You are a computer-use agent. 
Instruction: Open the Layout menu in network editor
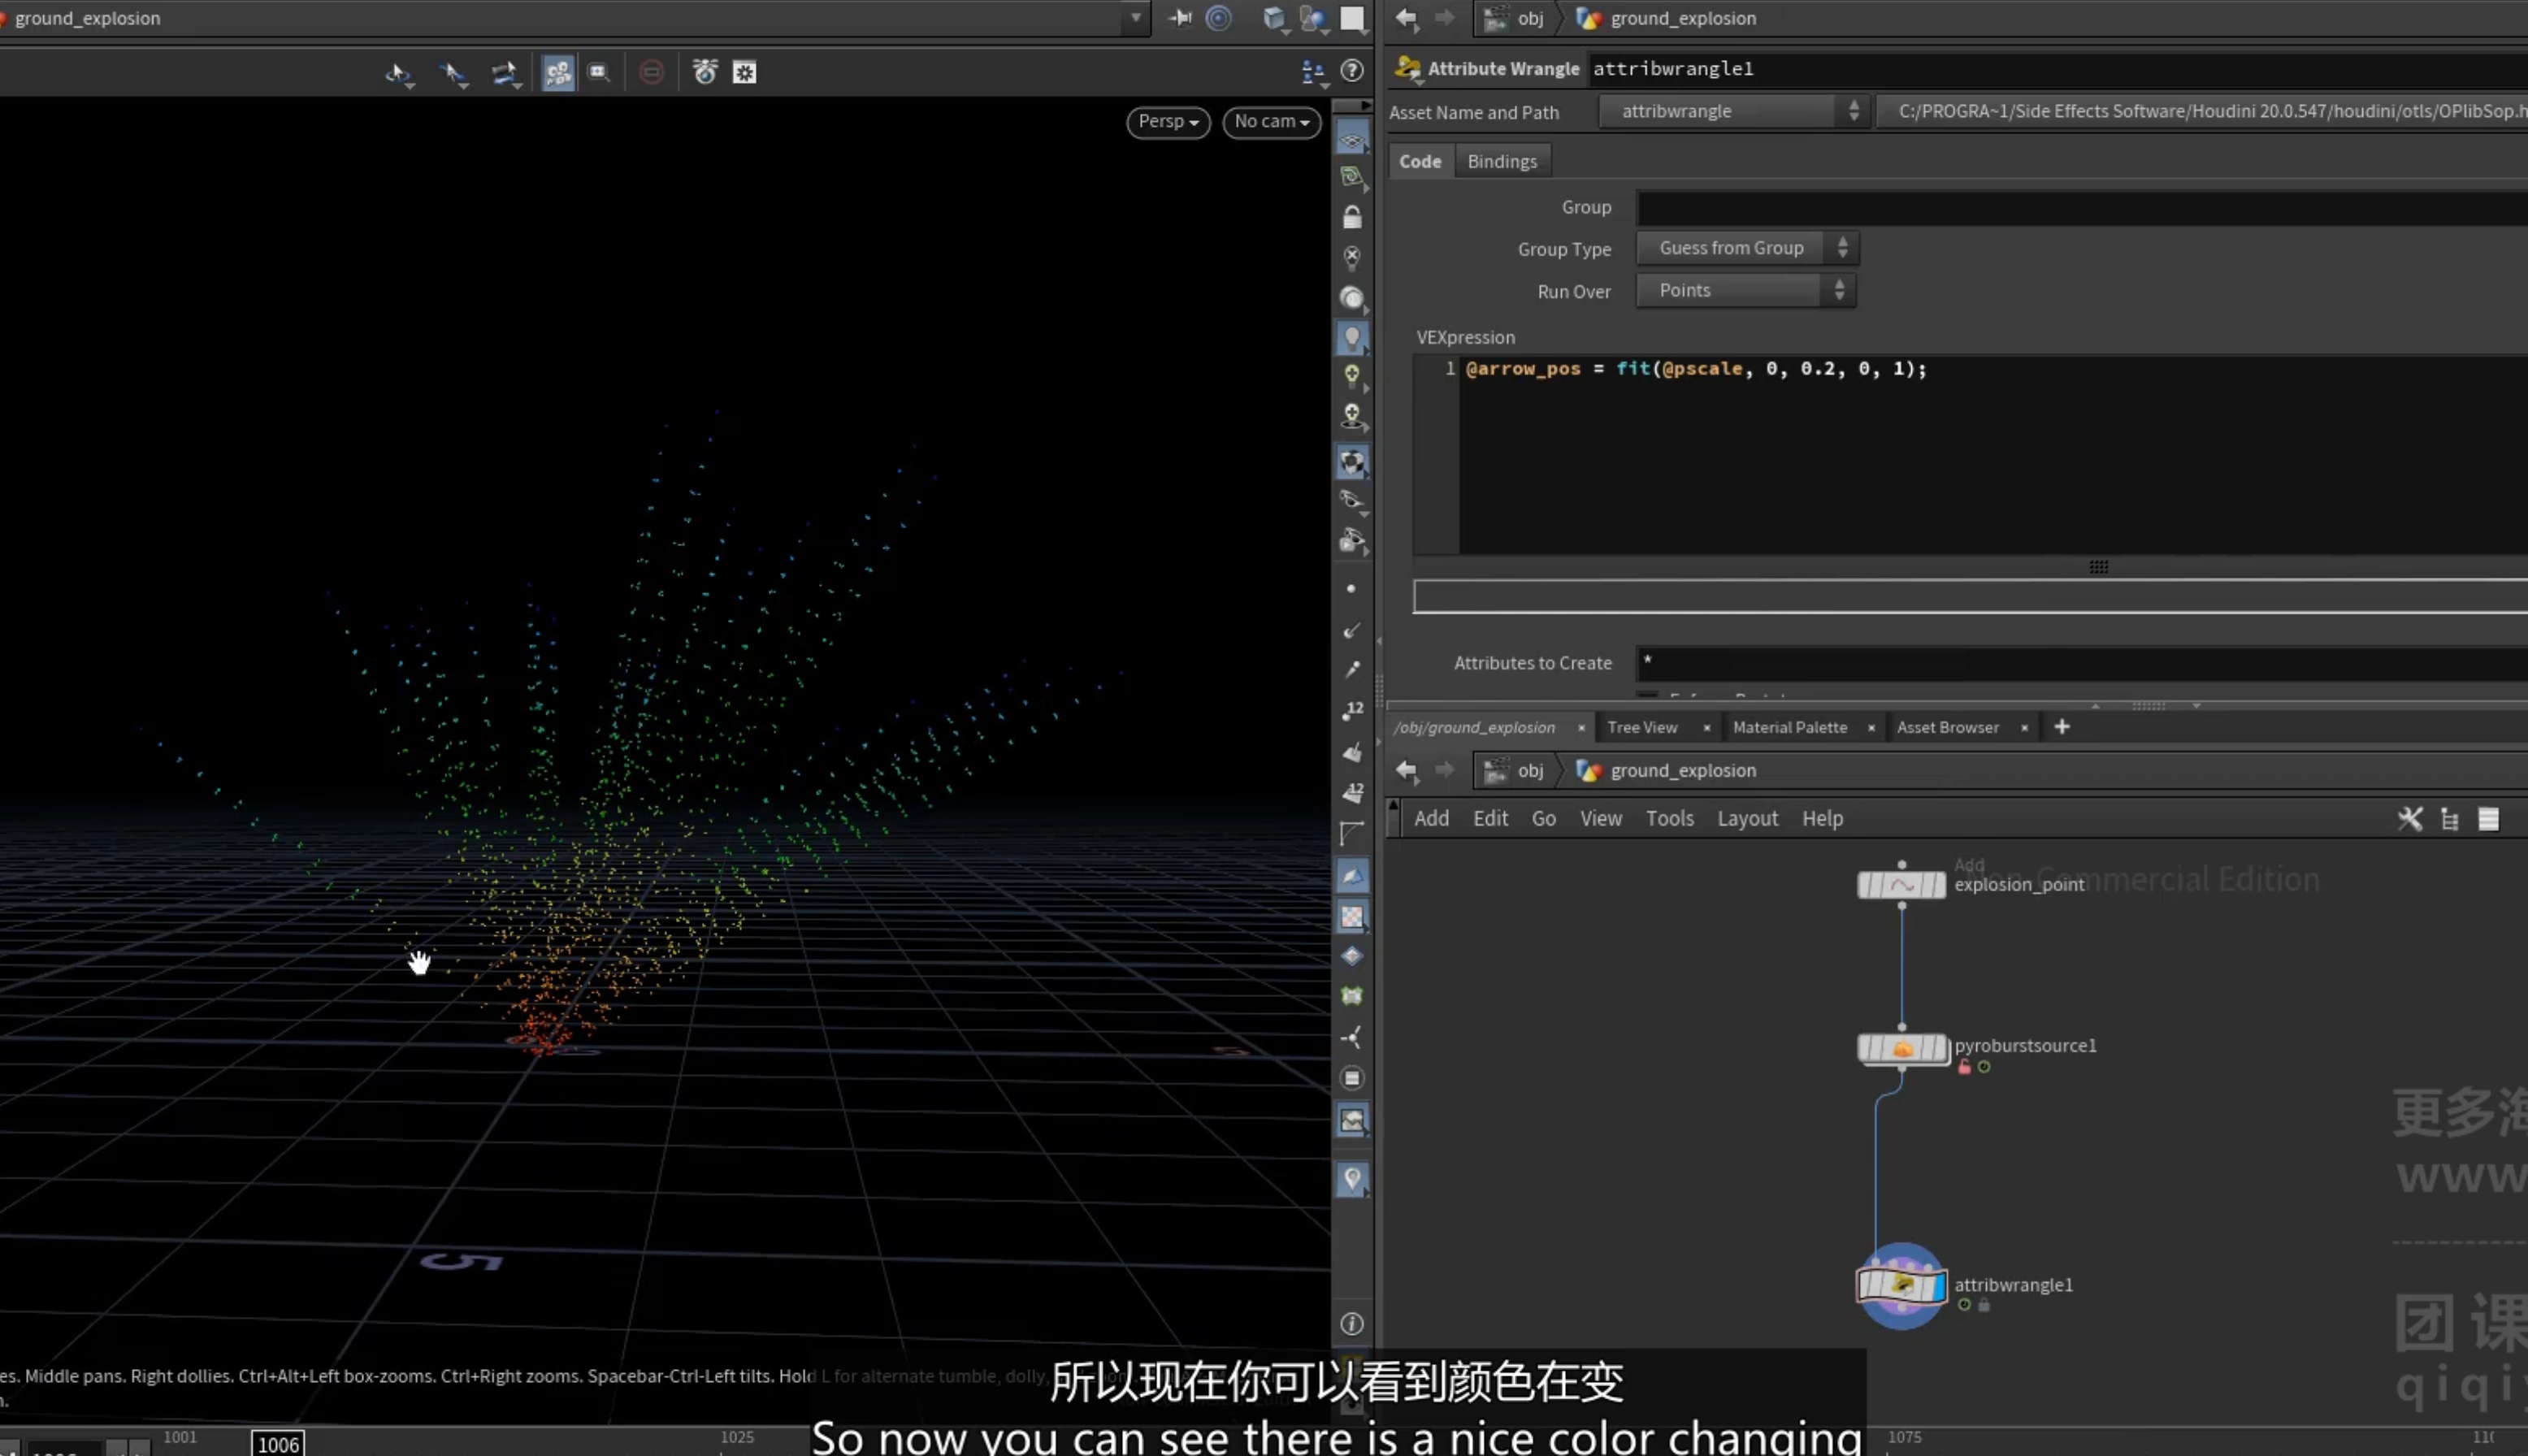click(1747, 819)
